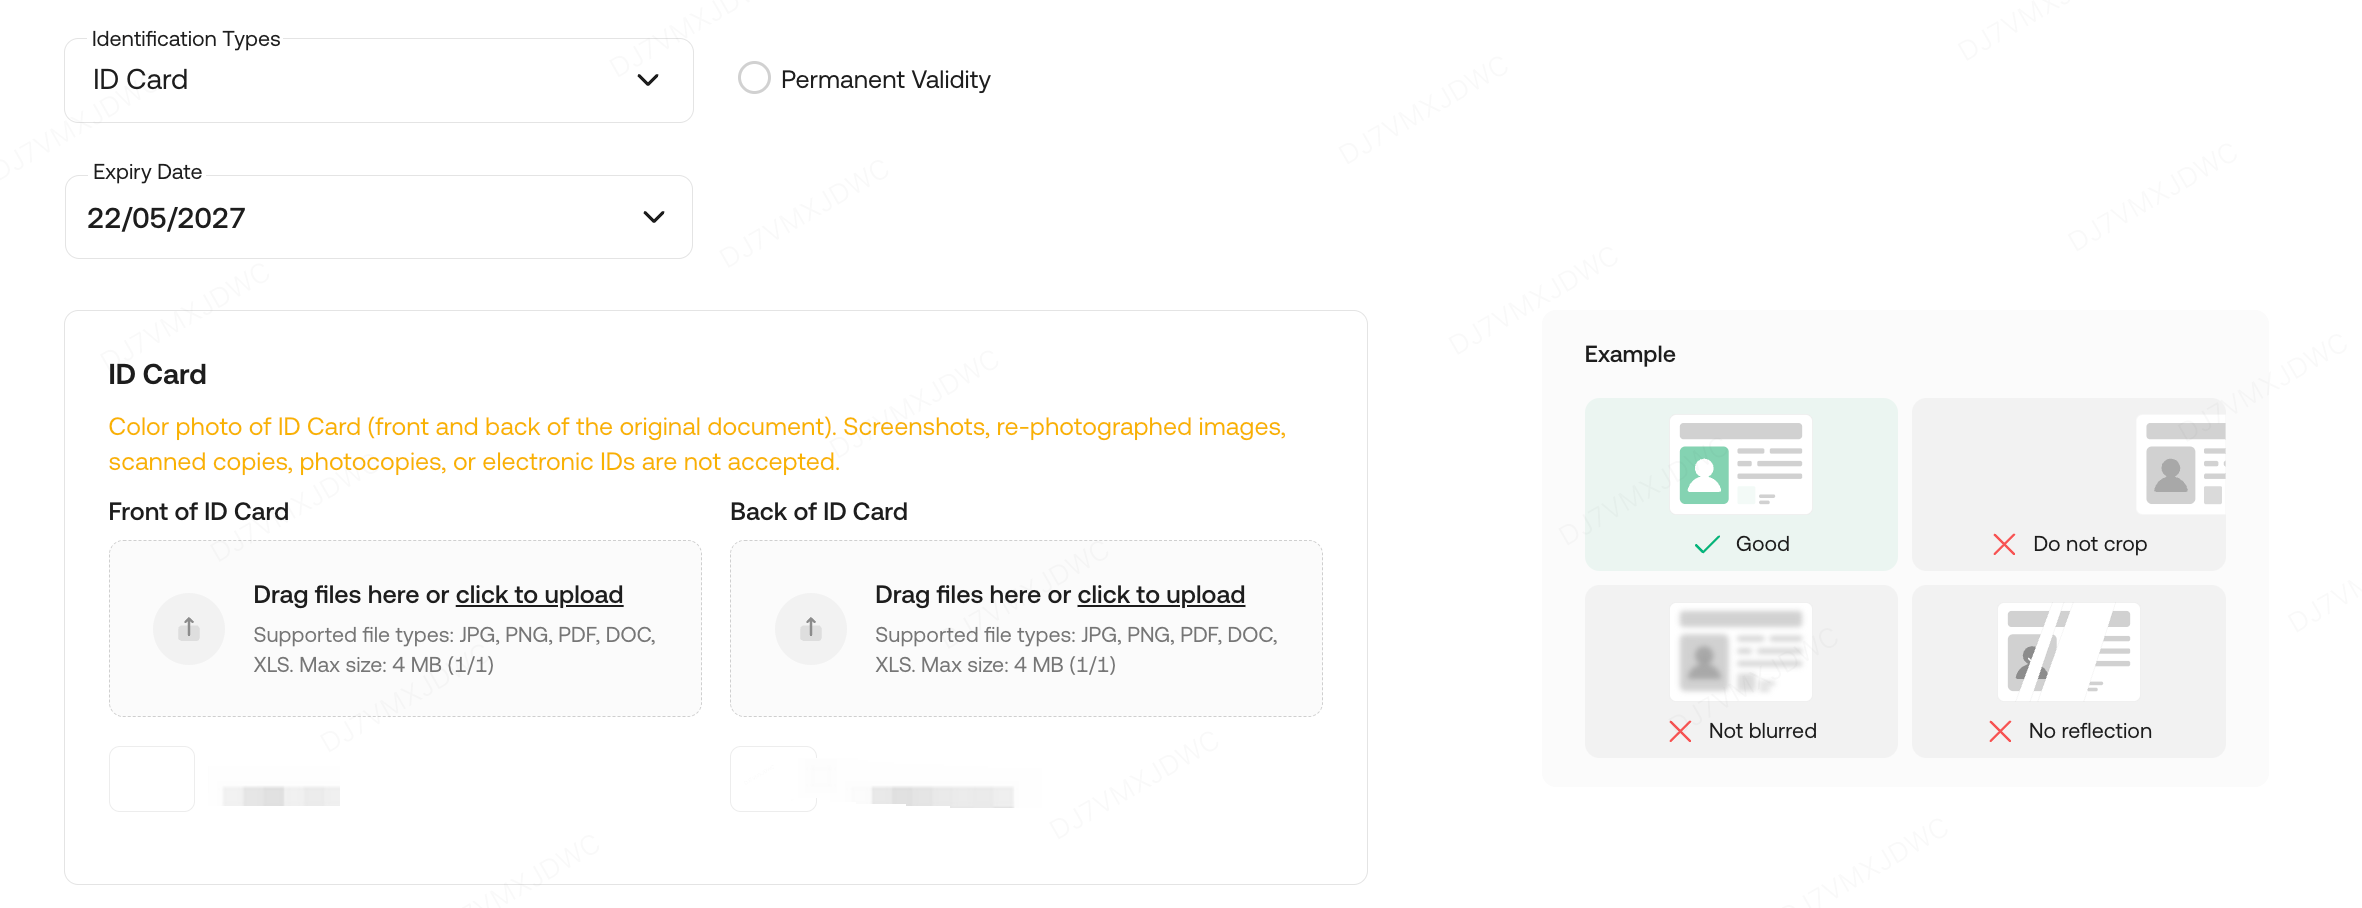2362x908 pixels.
Task: Click the No reflection example illustration
Action: 2068,652
